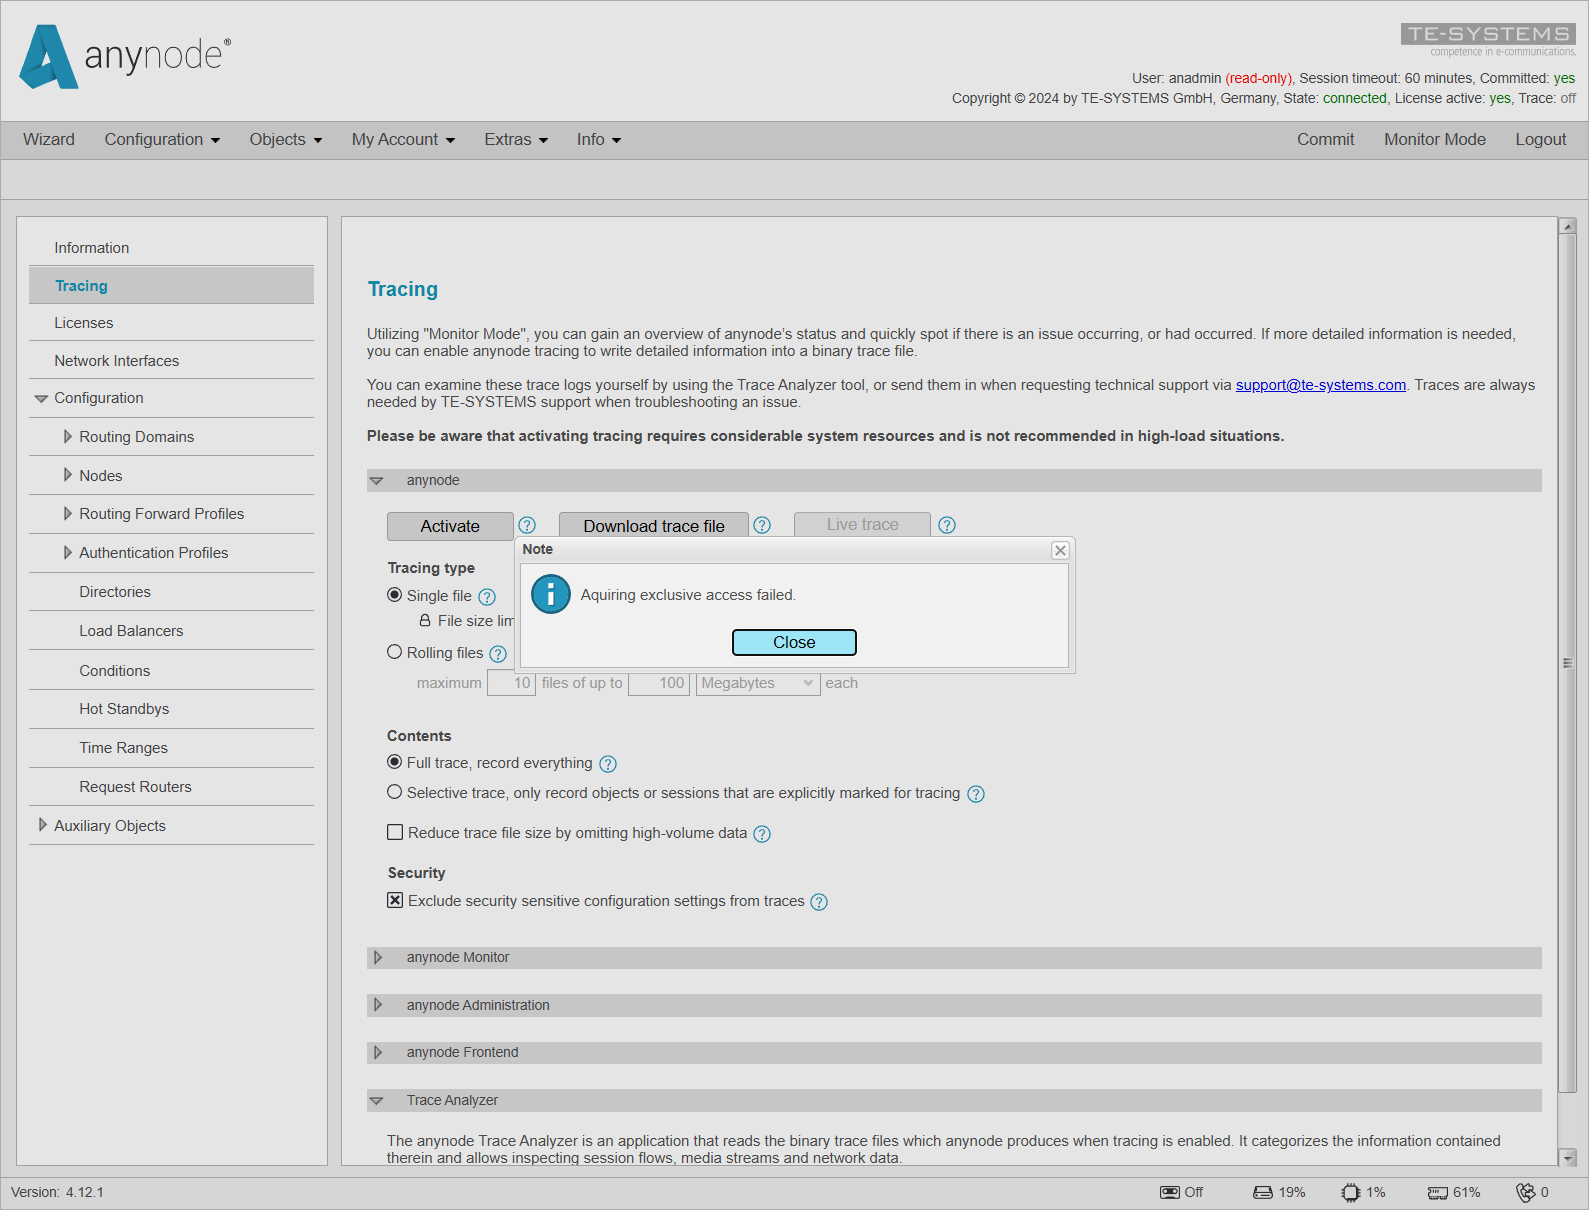Click the info icon in Note dialog
1589x1210 pixels.
click(x=551, y=594)
